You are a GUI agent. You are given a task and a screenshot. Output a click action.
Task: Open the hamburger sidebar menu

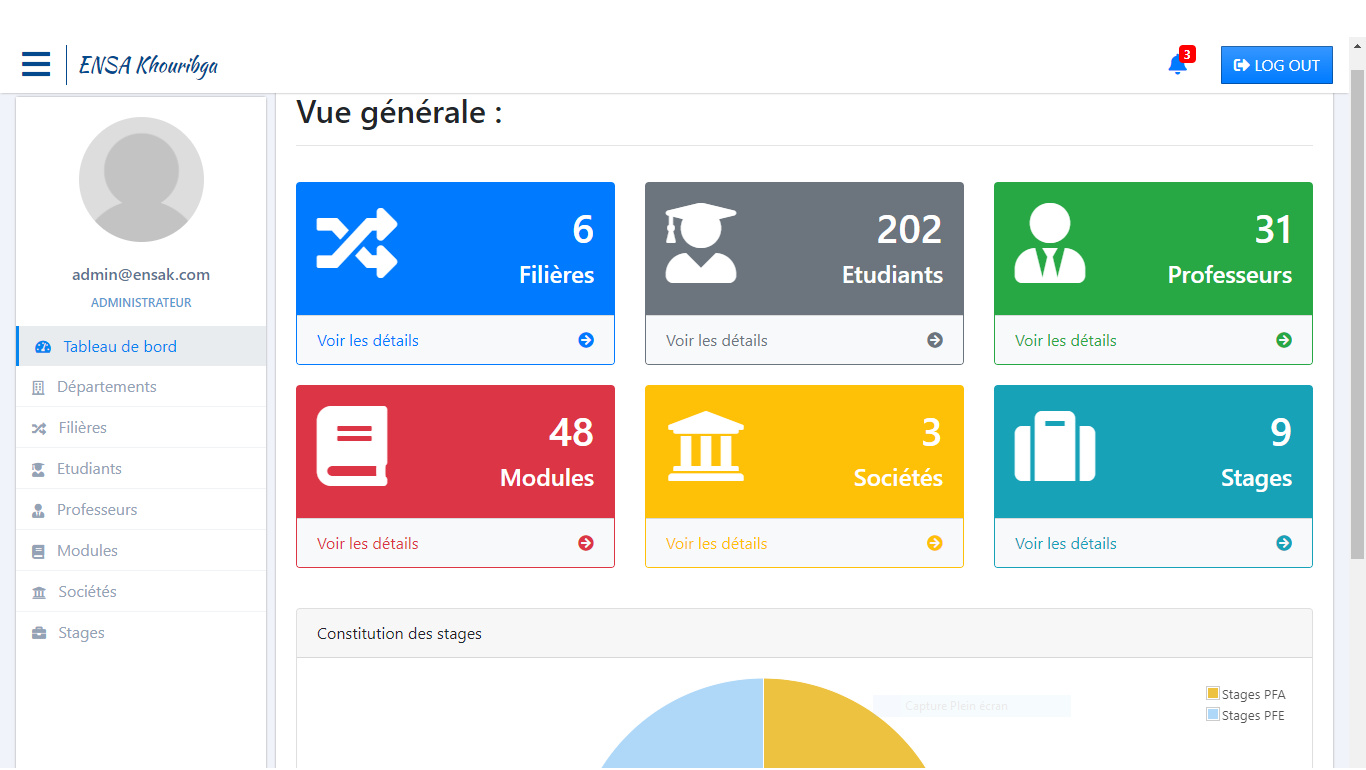(x=36, y=65)
